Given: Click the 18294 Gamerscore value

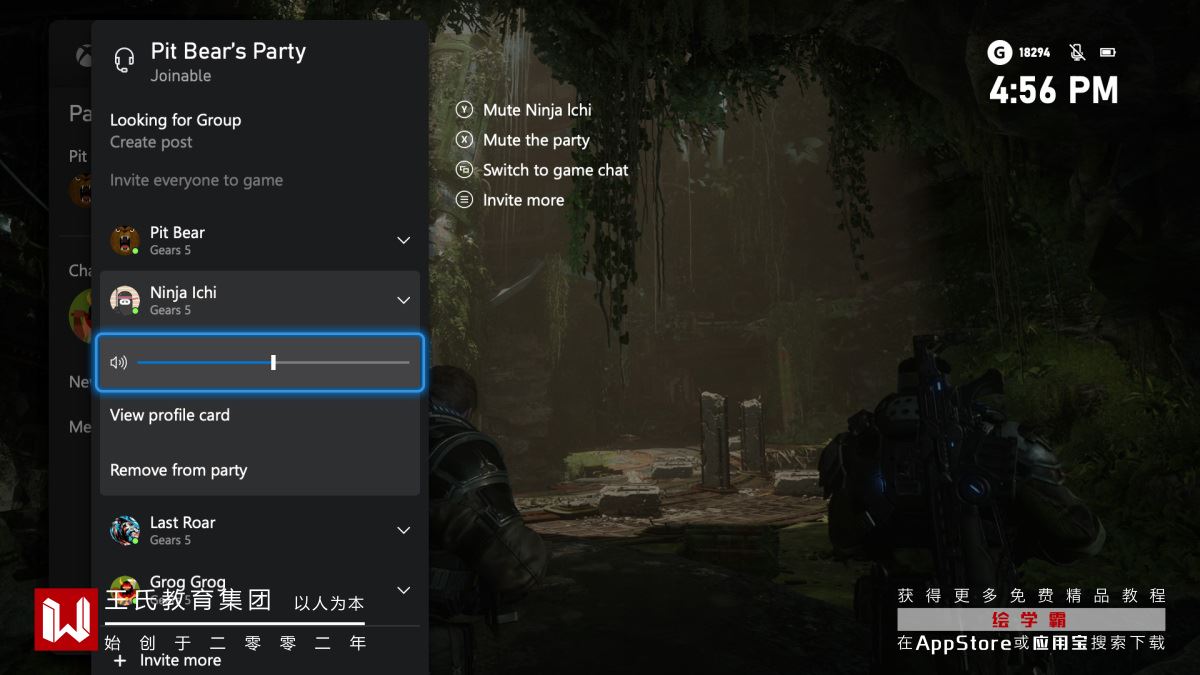Looking at the screenshot, I should pos(1034,52).
